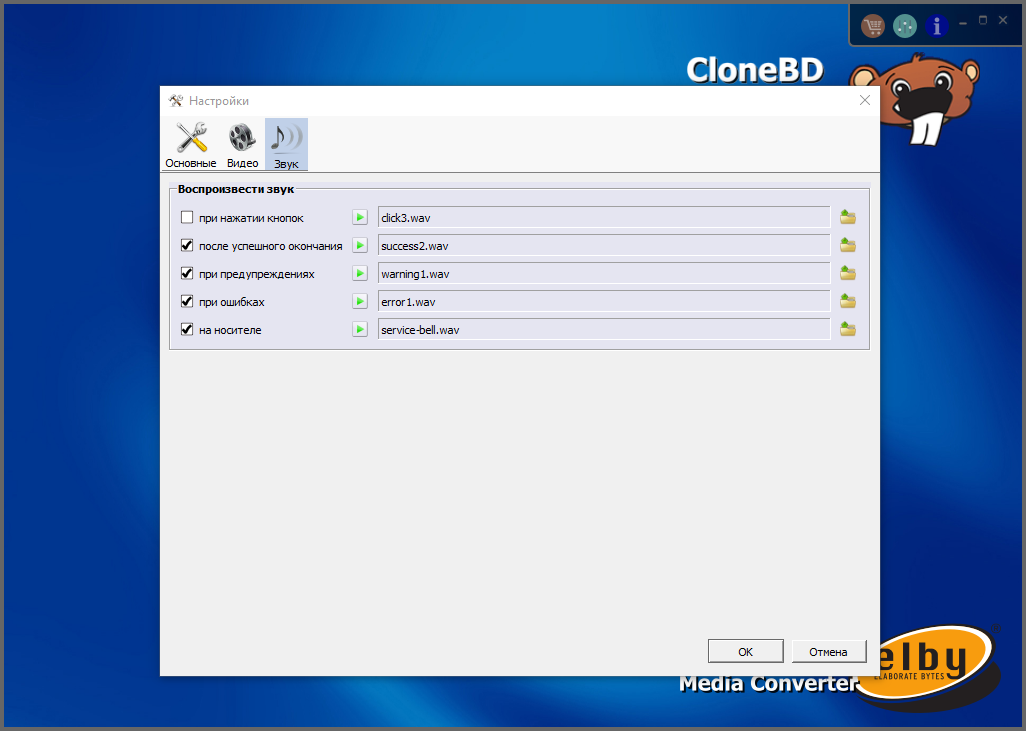Play the service-bell.wav sound preview
Screen dimensions: 1026x731
[x=360, y=330]
